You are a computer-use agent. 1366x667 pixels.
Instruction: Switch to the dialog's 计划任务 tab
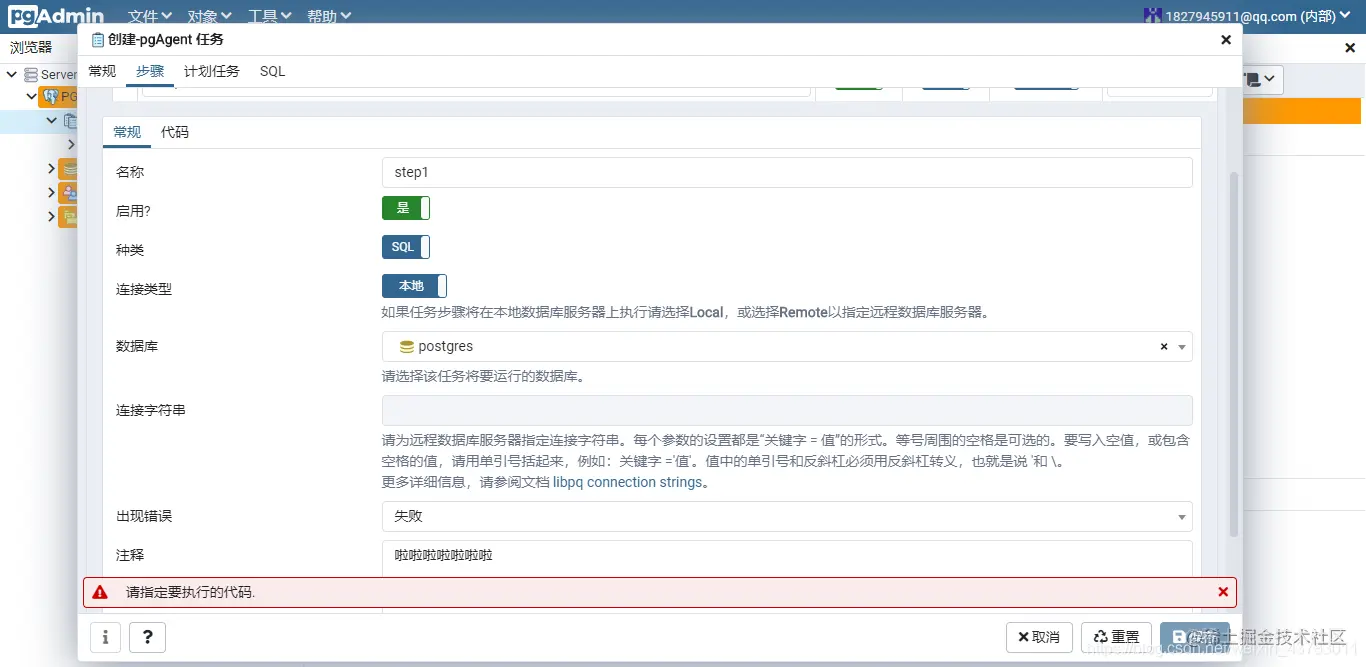pos(212,71)
